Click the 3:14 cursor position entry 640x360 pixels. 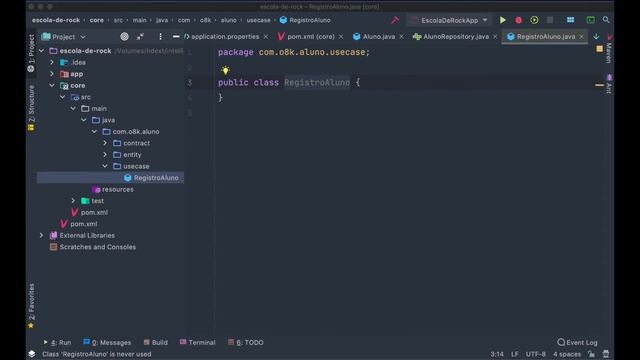click(497, 354)
